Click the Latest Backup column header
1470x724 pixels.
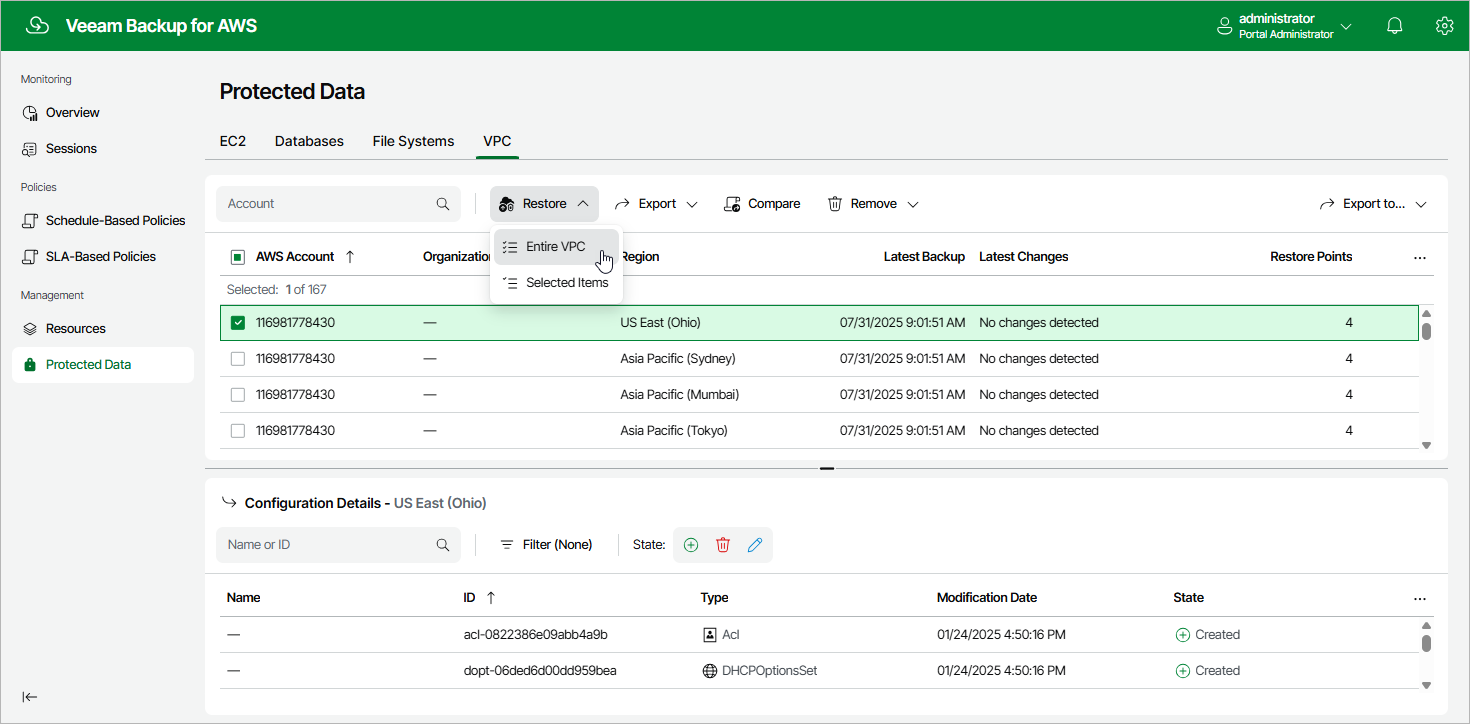click(924, 257)
